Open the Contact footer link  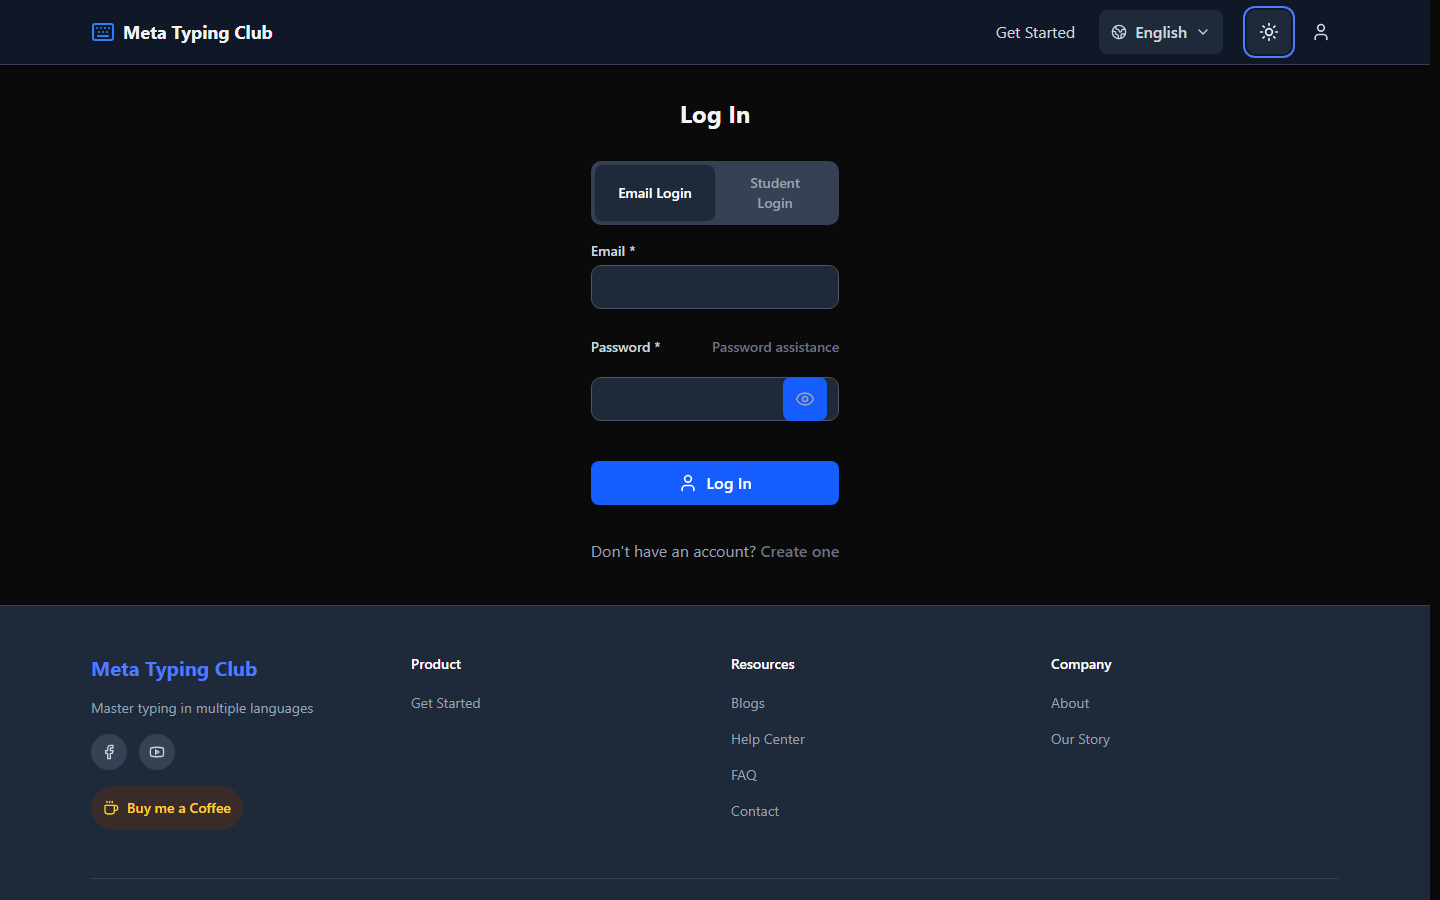coord(755,811)
